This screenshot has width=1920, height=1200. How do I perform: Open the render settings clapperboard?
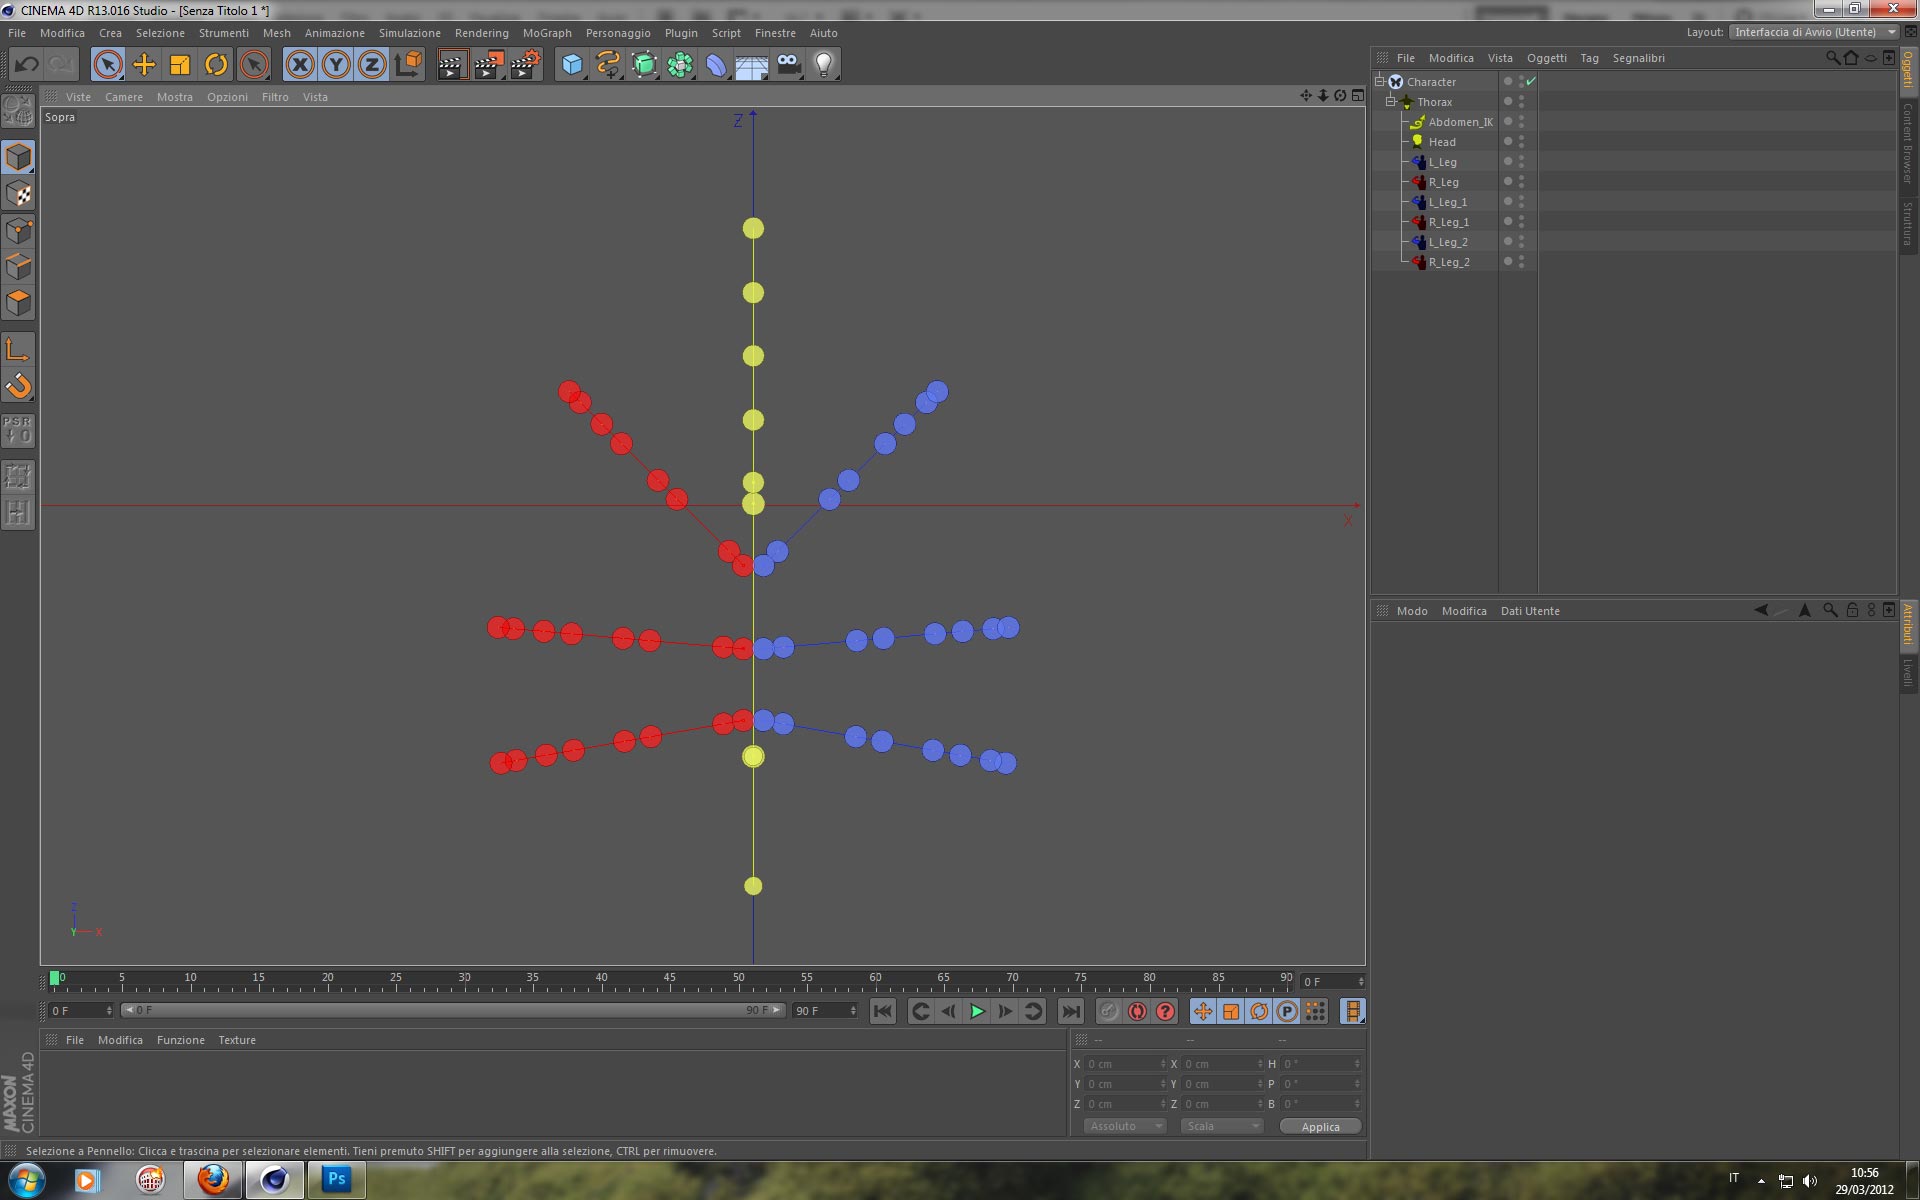[524, 65]
